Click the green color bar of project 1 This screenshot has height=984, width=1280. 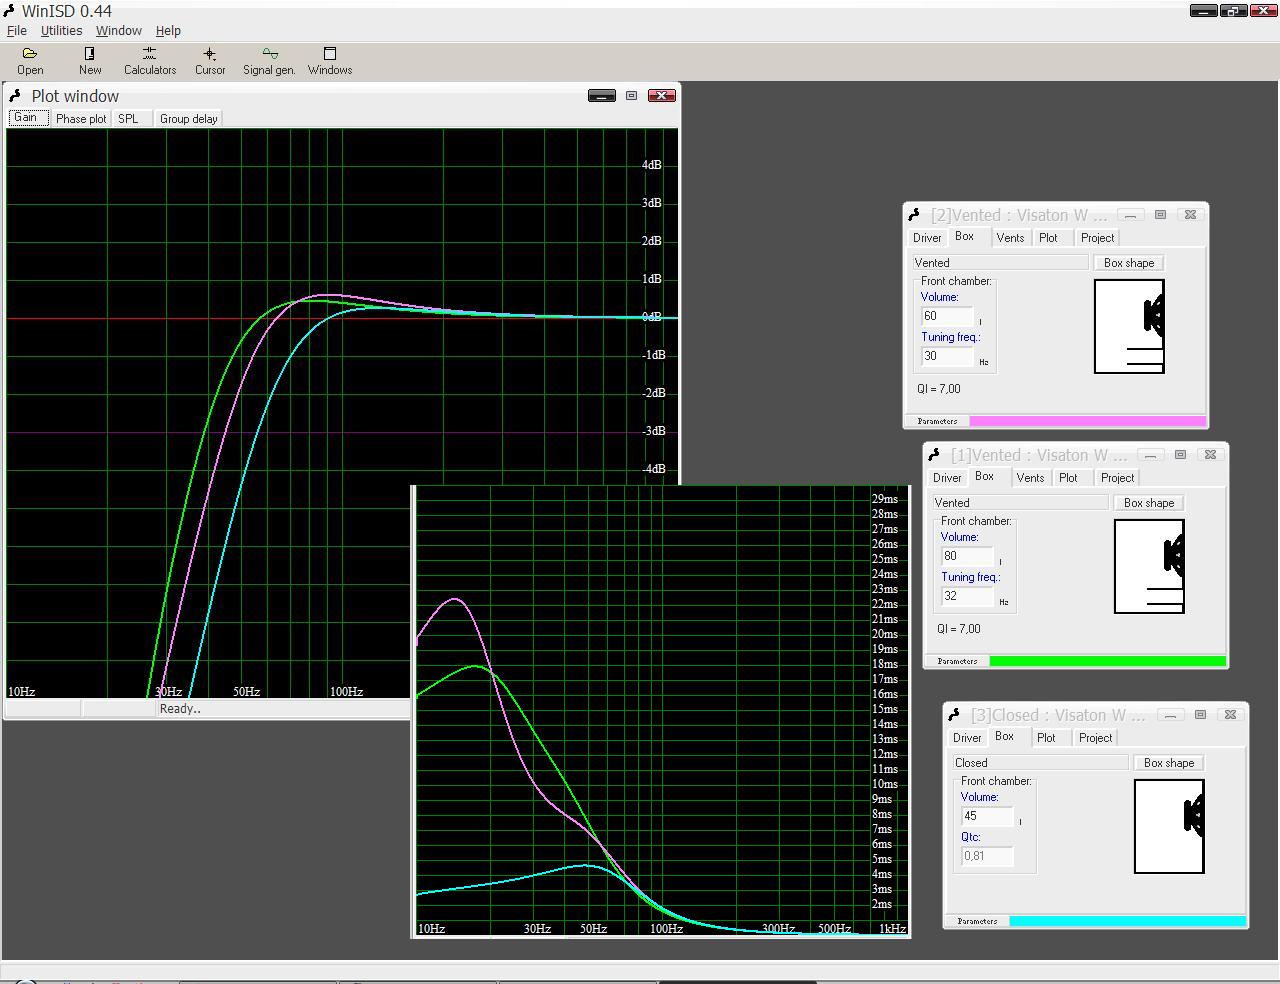click(x=1107, y=661)
